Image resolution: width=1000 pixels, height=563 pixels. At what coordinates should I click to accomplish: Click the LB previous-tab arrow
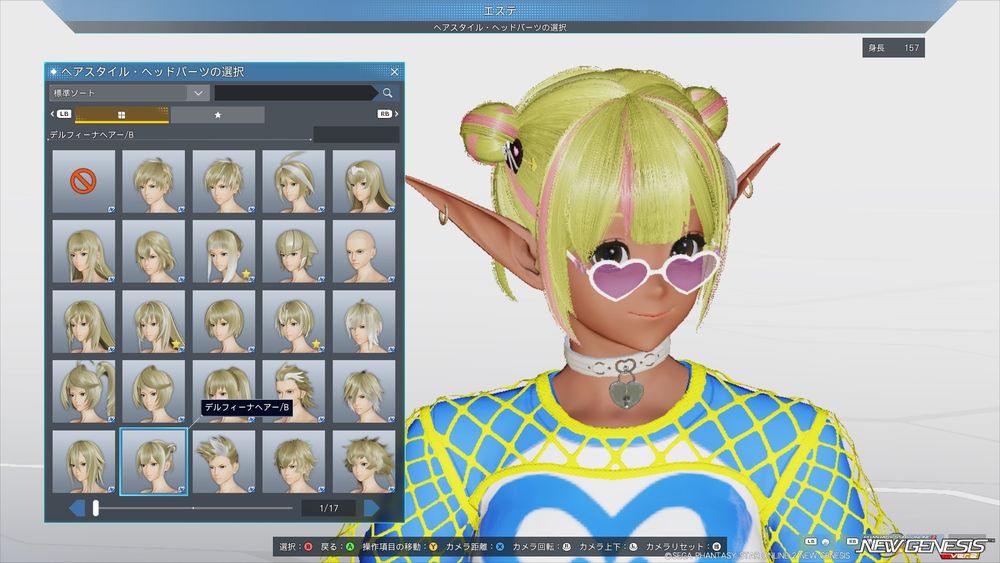61,114
